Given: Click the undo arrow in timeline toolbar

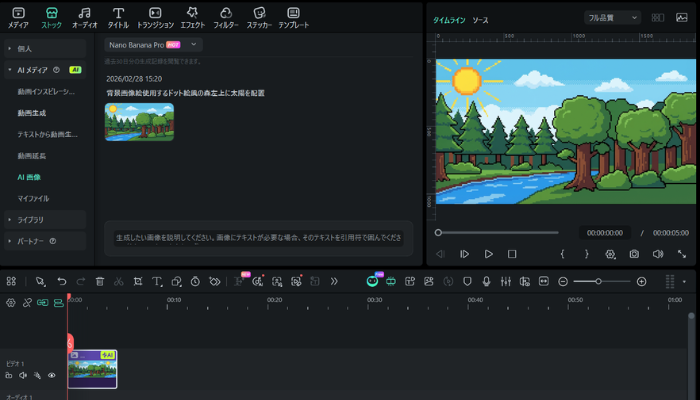Looking at the screenshot, I should coord(62,282).
